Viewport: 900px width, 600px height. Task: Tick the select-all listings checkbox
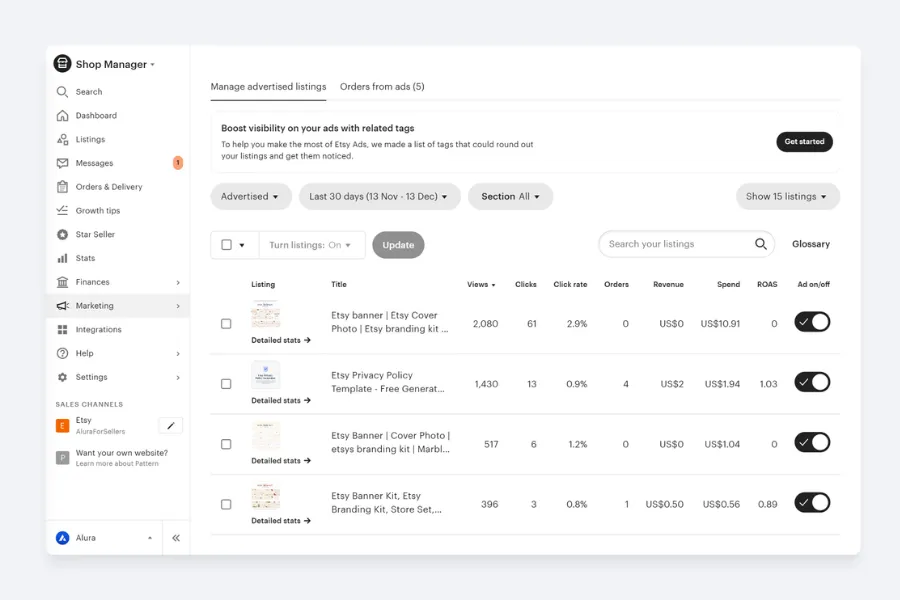click(226, 245)
